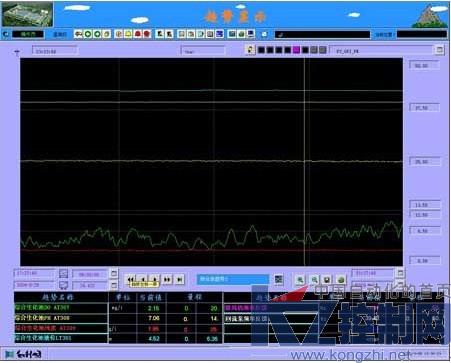Viewport: 451px width, 363px height.
Task: Click the red alarm bell toolbar icon
Action: (x=138, y=34)
